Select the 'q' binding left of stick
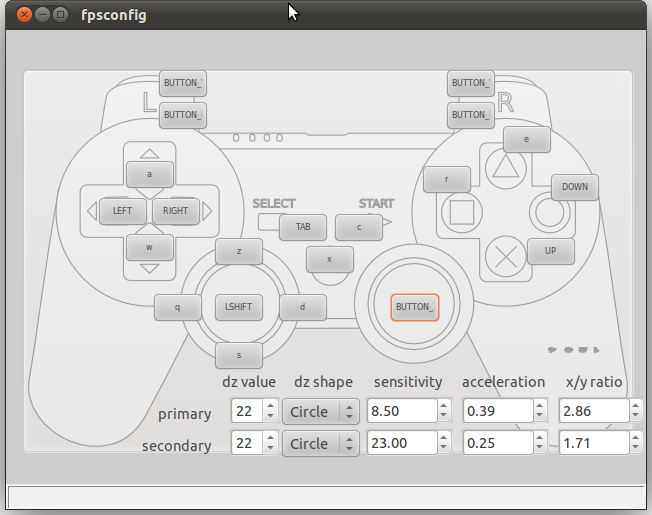 tap(178, 307)
